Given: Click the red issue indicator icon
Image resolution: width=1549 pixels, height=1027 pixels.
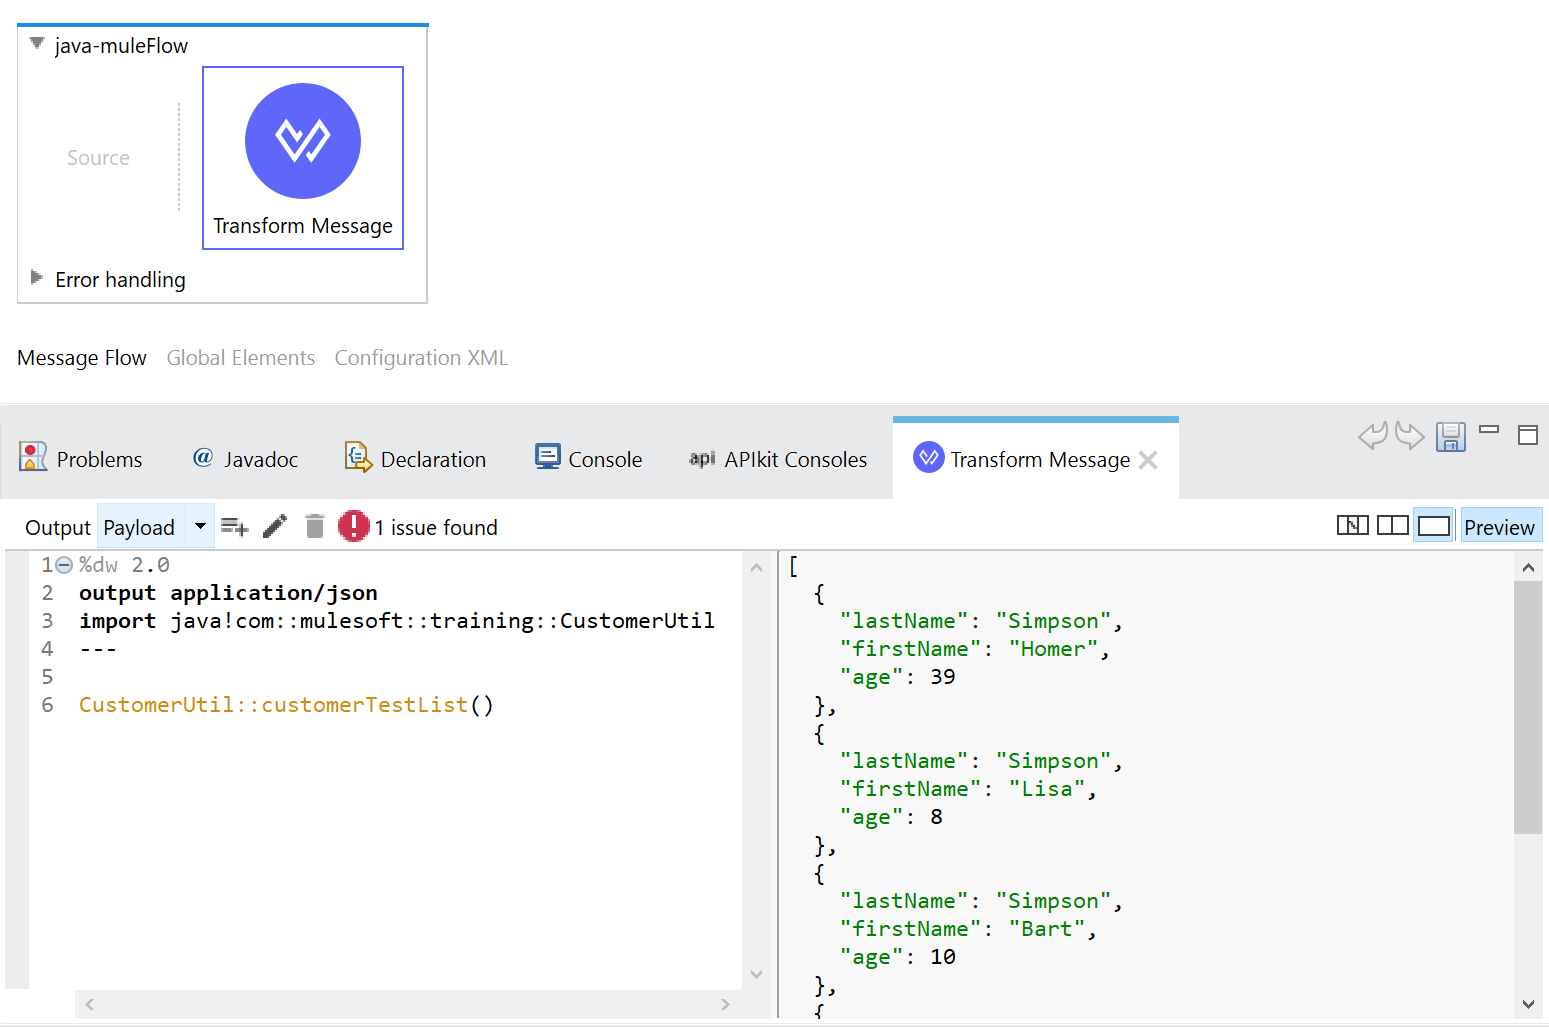Looking at the screenshot, I should tap(354, 525).
